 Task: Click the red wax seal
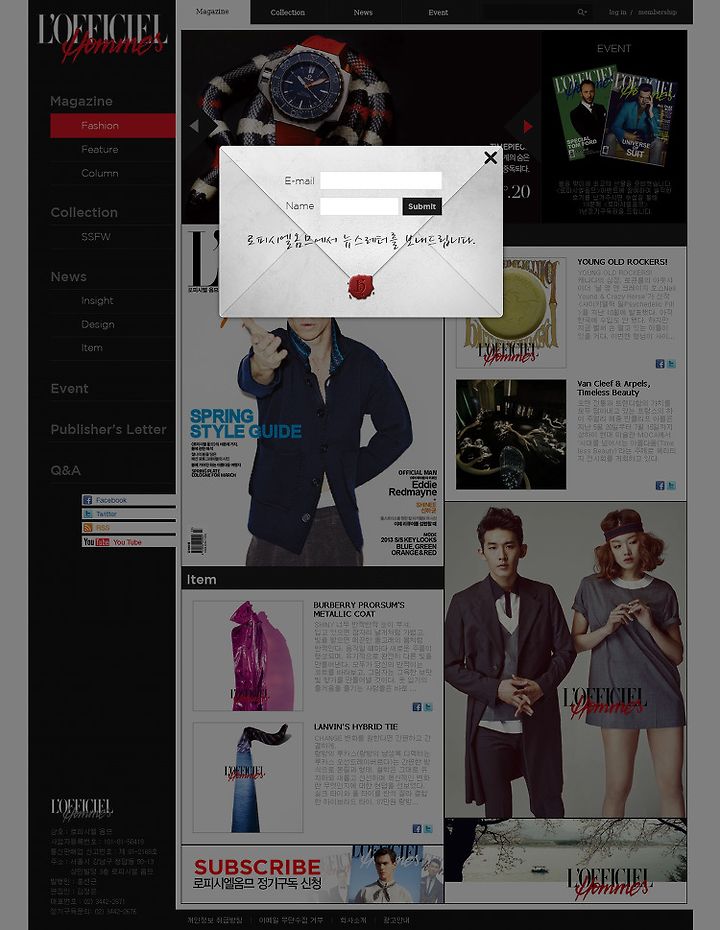[x=361, y=286]
